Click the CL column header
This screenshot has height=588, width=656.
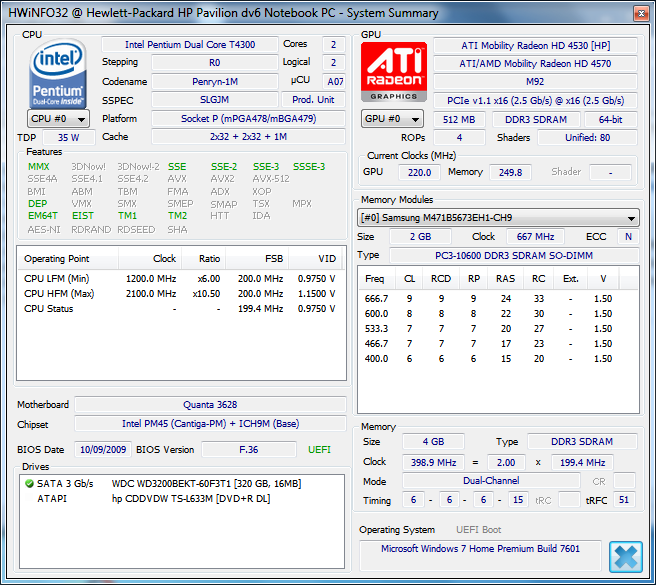(409, 279)
